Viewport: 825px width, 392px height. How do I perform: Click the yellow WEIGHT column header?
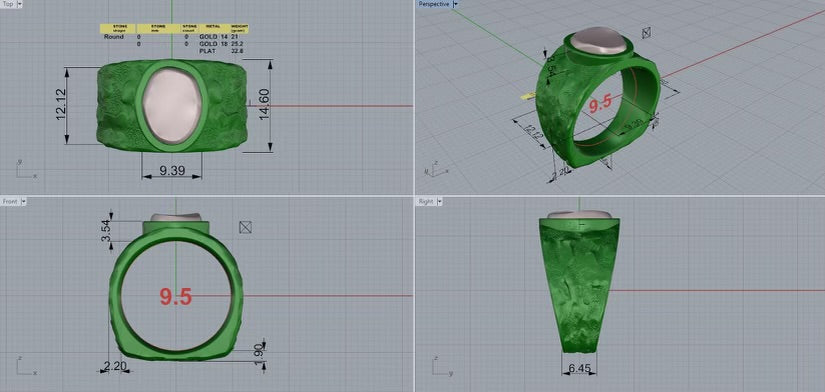[x=239, y=28]
